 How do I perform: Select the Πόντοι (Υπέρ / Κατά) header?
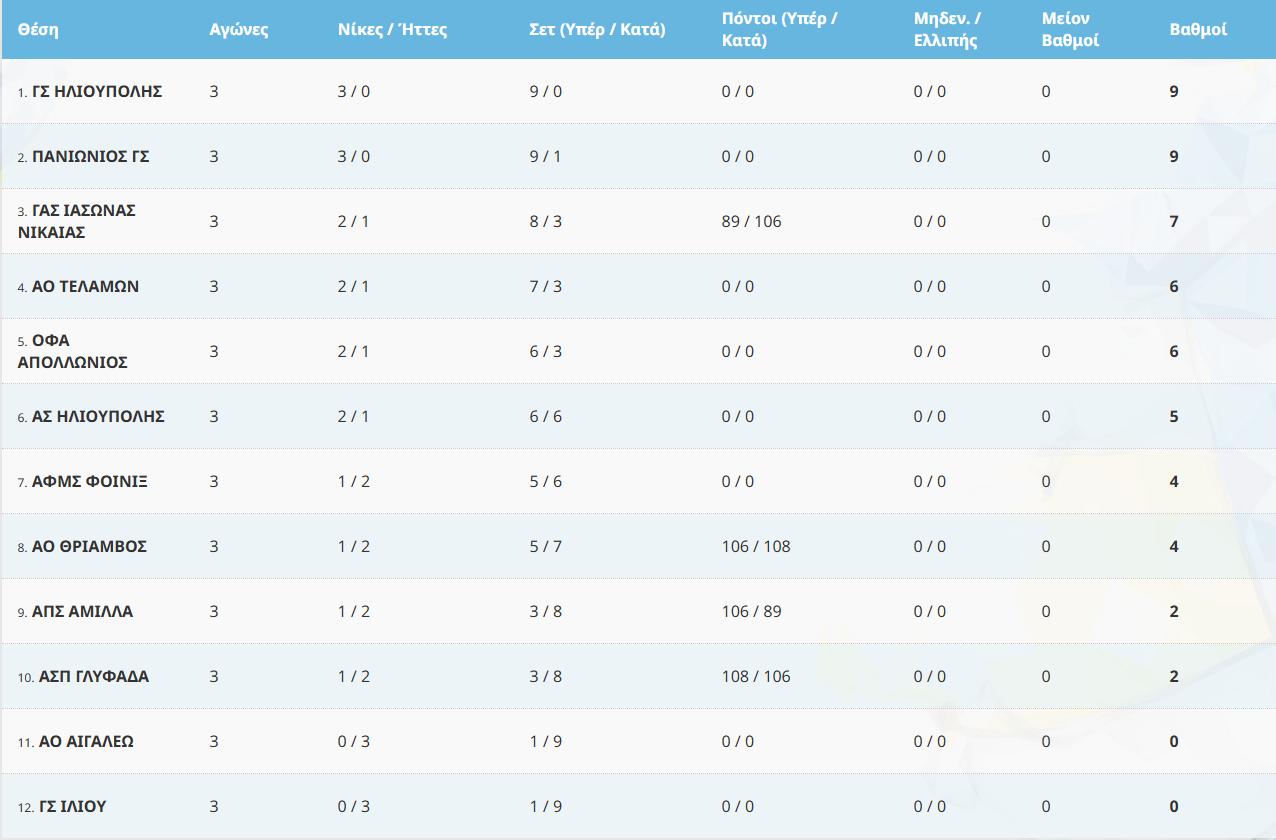pos(780,29)
